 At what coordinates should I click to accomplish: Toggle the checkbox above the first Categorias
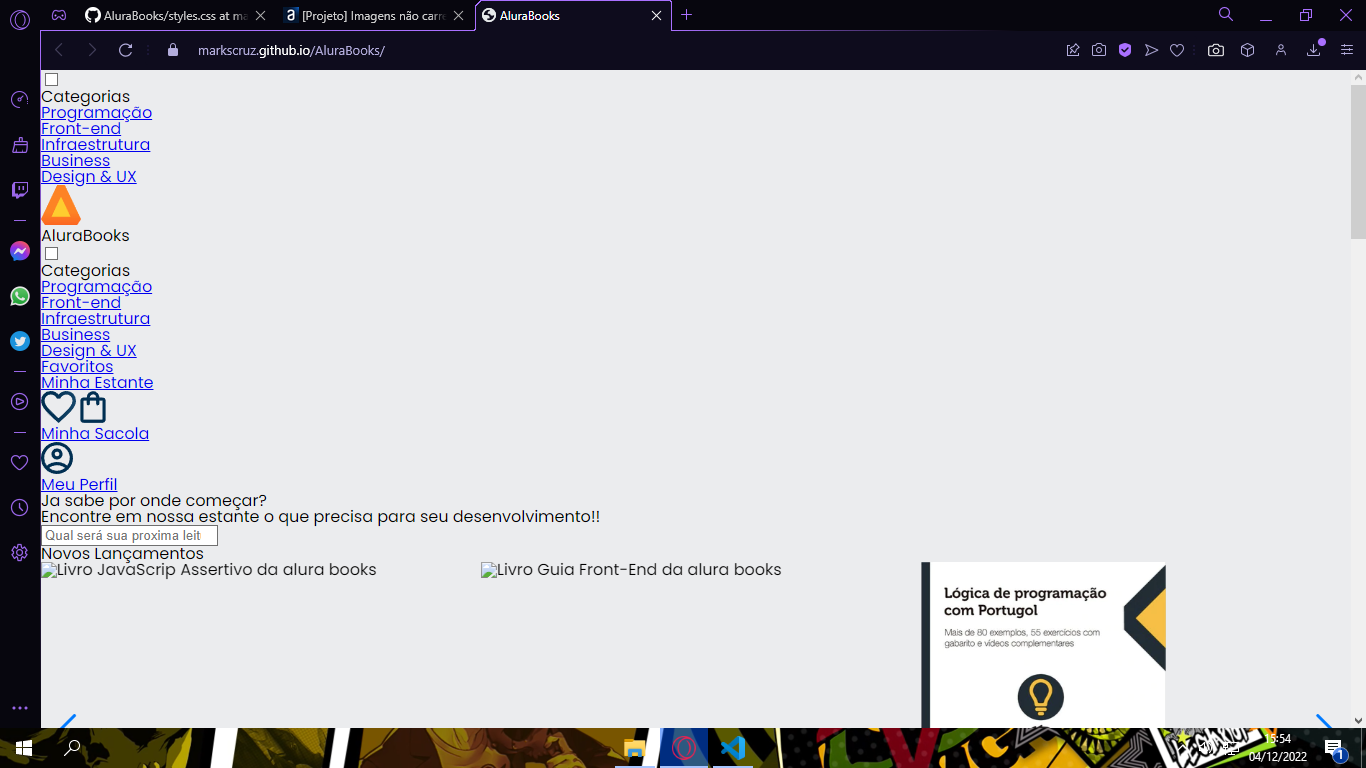(51, 80)
